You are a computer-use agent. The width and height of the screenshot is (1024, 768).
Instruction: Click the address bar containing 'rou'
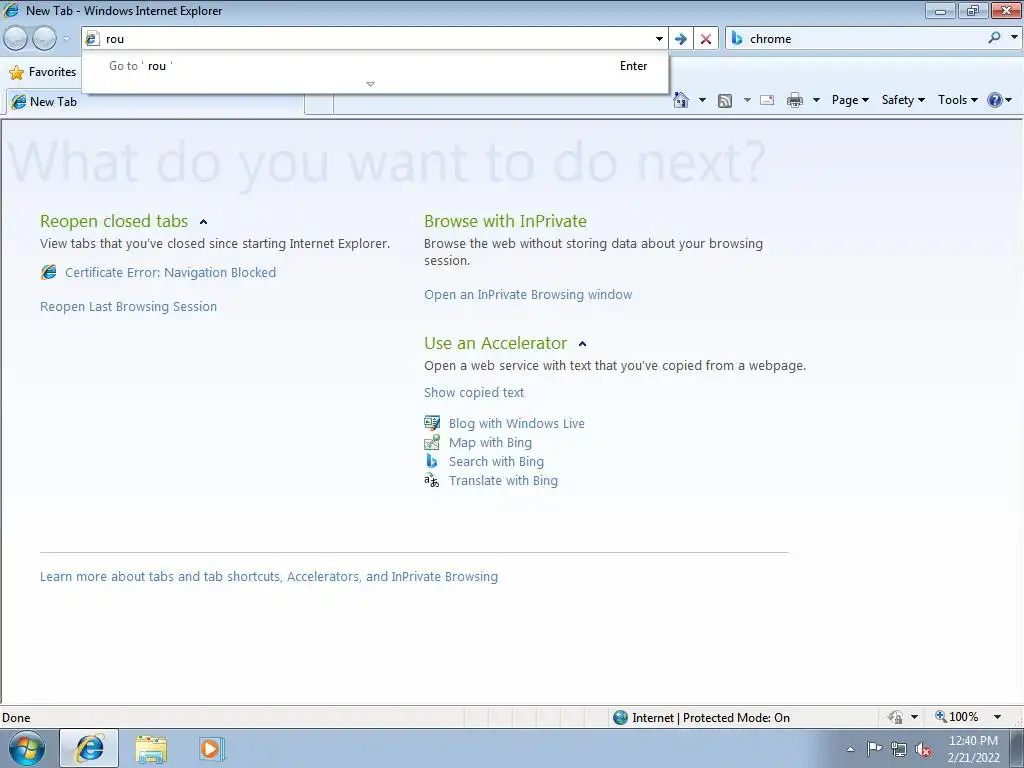click(x=375, y=39)
